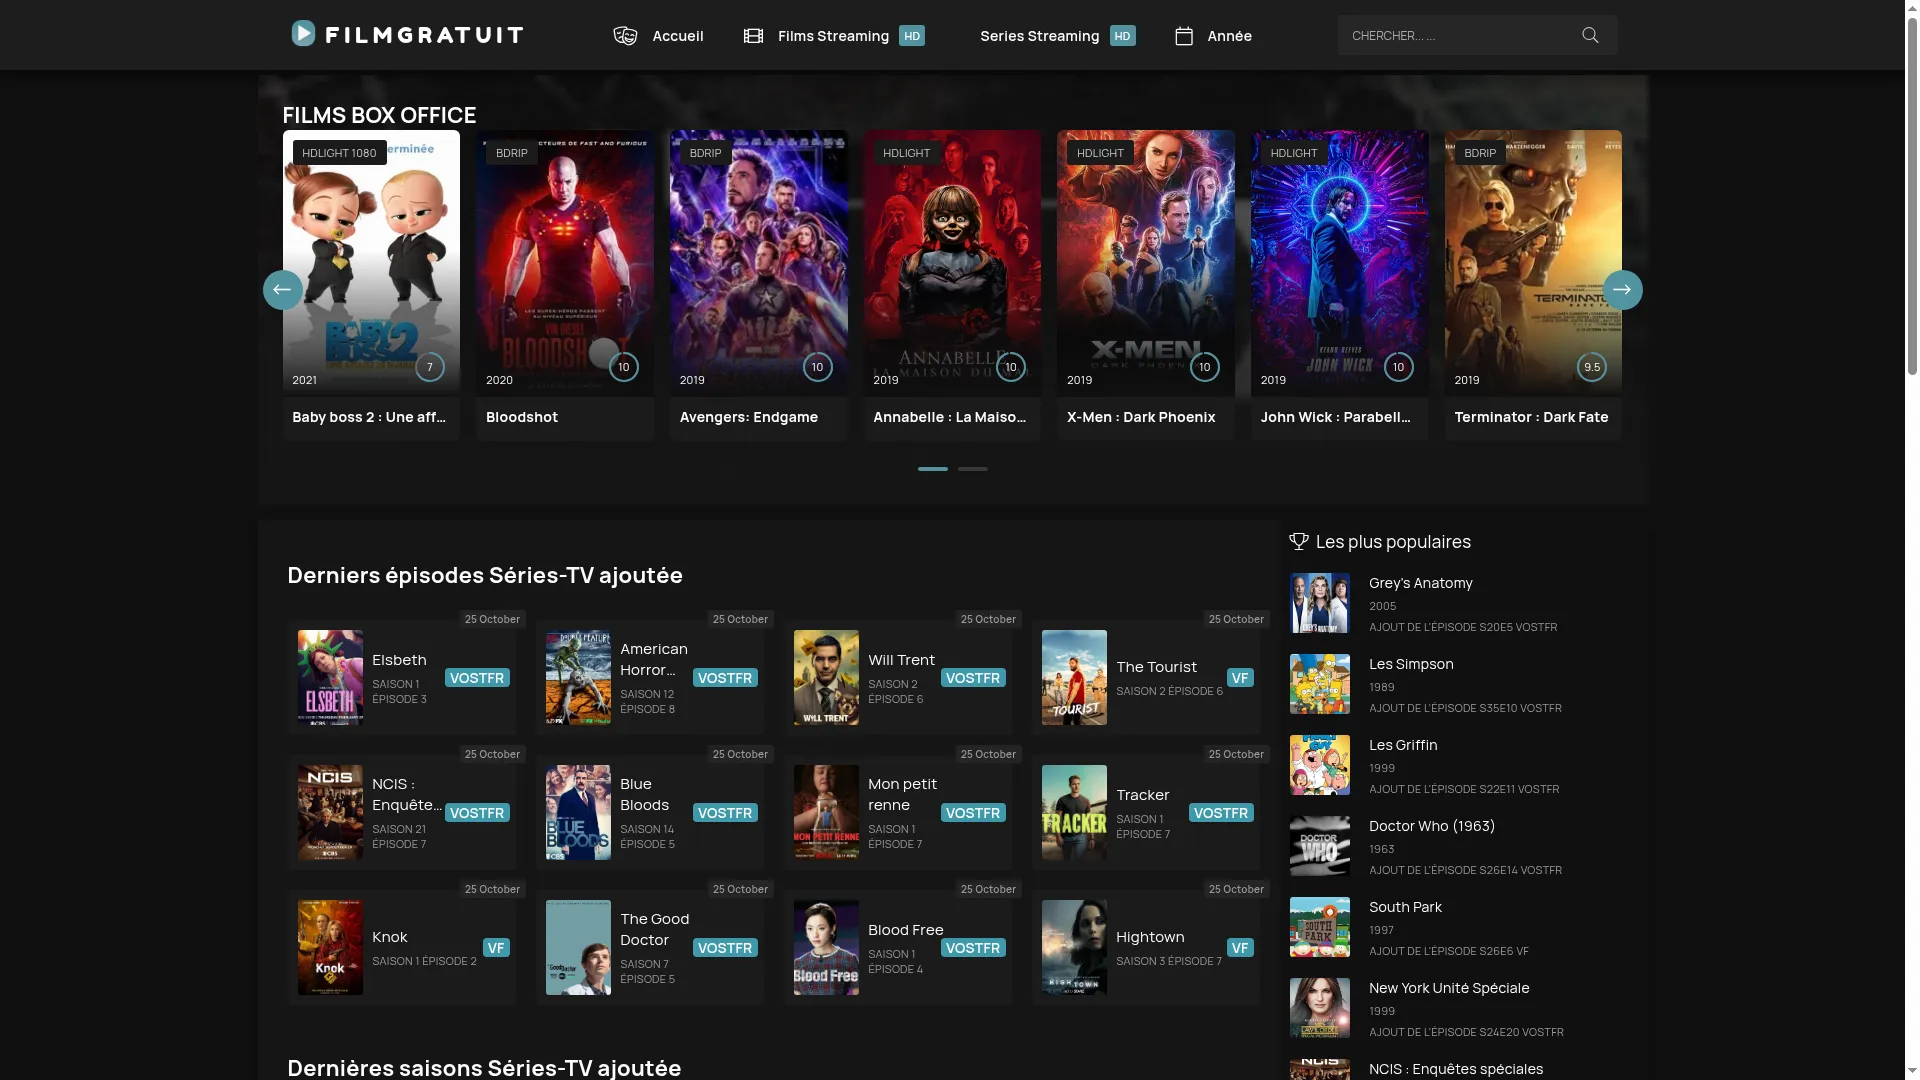1920x1080 pixels.
Task: Click the FilmGratuit play logo icon
Action: pos(303,34)
